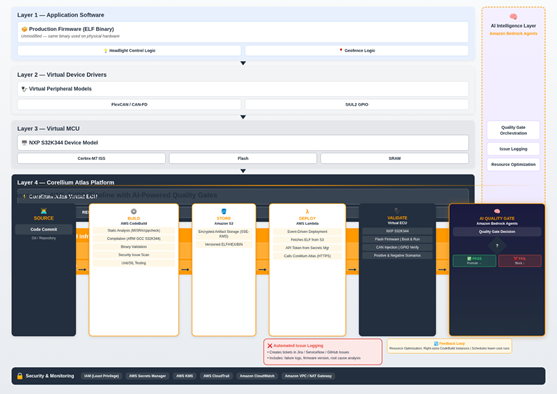Click the DEPLOY stage lambda icon
The height and width of the screenshot is (394, 557).
coord(307,211)
